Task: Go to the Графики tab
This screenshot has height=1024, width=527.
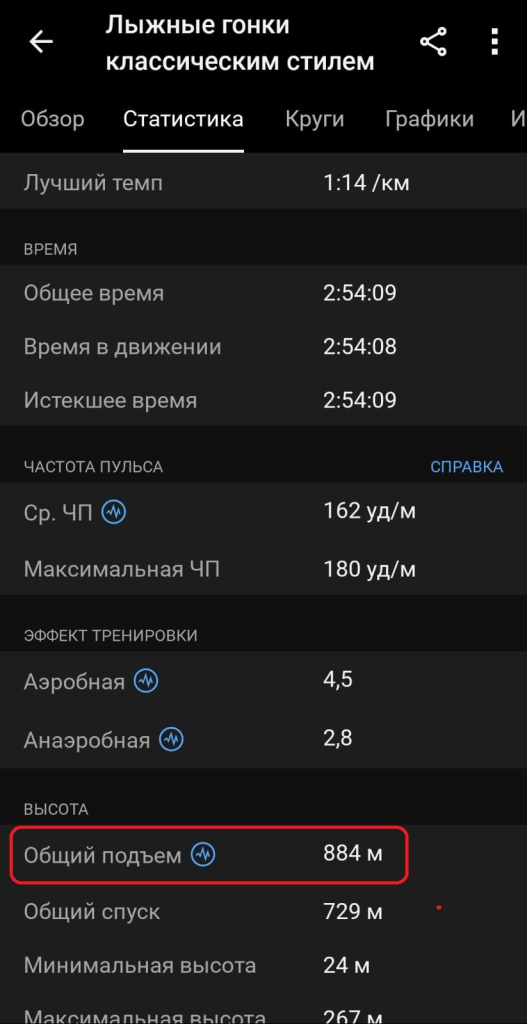Action: (429, 119)
